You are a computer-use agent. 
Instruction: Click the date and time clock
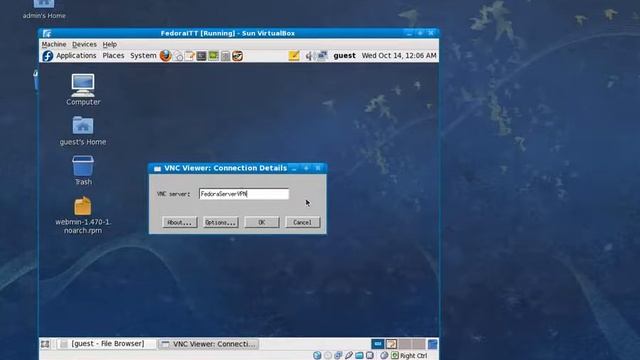click(399, 56)
